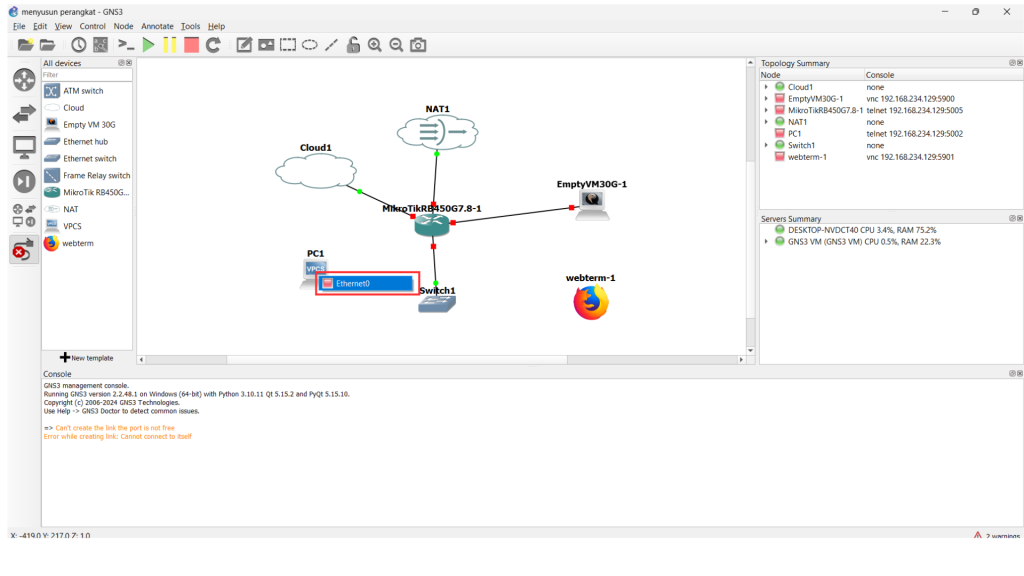This screenshot has width=1024, height=576.
Task: Start all nodes with green play icon
Action: pyautogui.click(x=148, y=45)
